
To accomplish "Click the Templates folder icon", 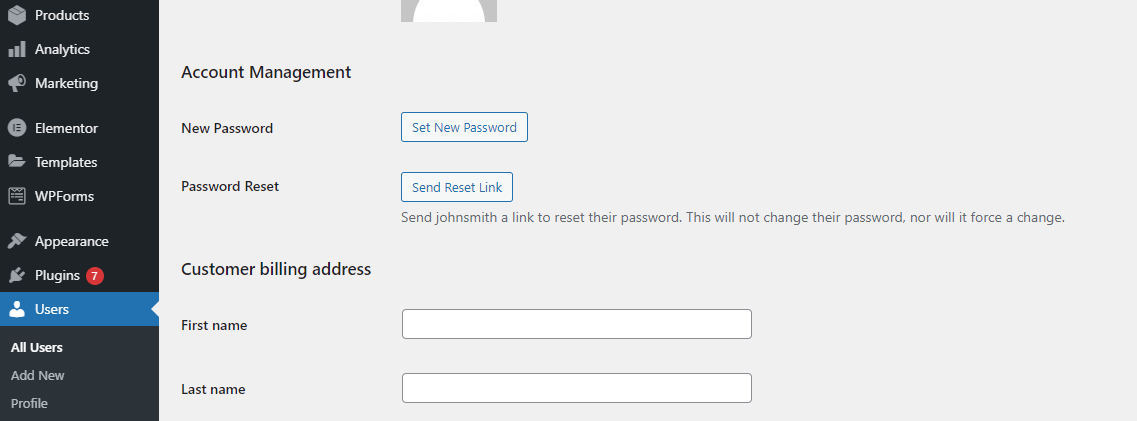I will [x=17, y=162].
